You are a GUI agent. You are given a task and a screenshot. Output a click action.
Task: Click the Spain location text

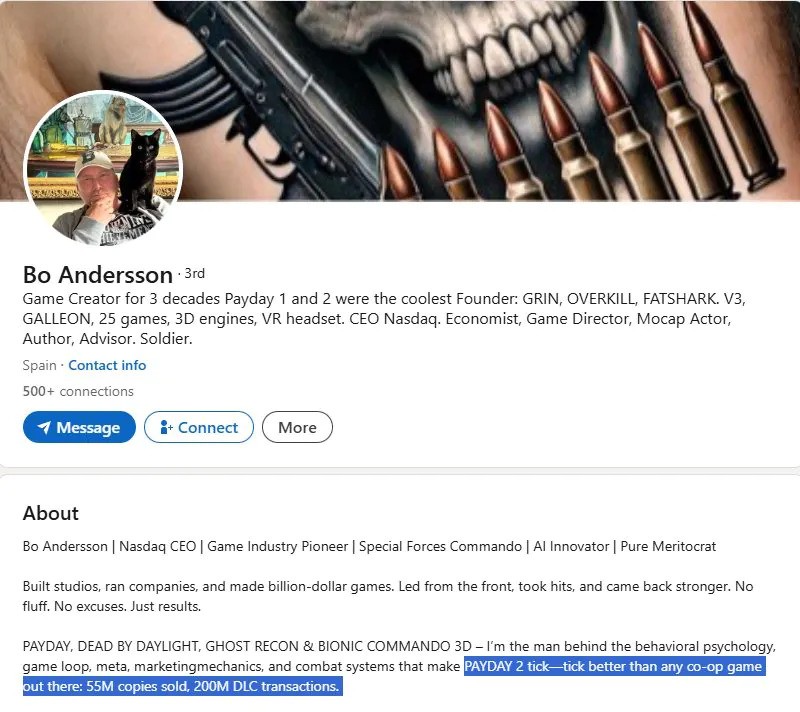[39, 365]
